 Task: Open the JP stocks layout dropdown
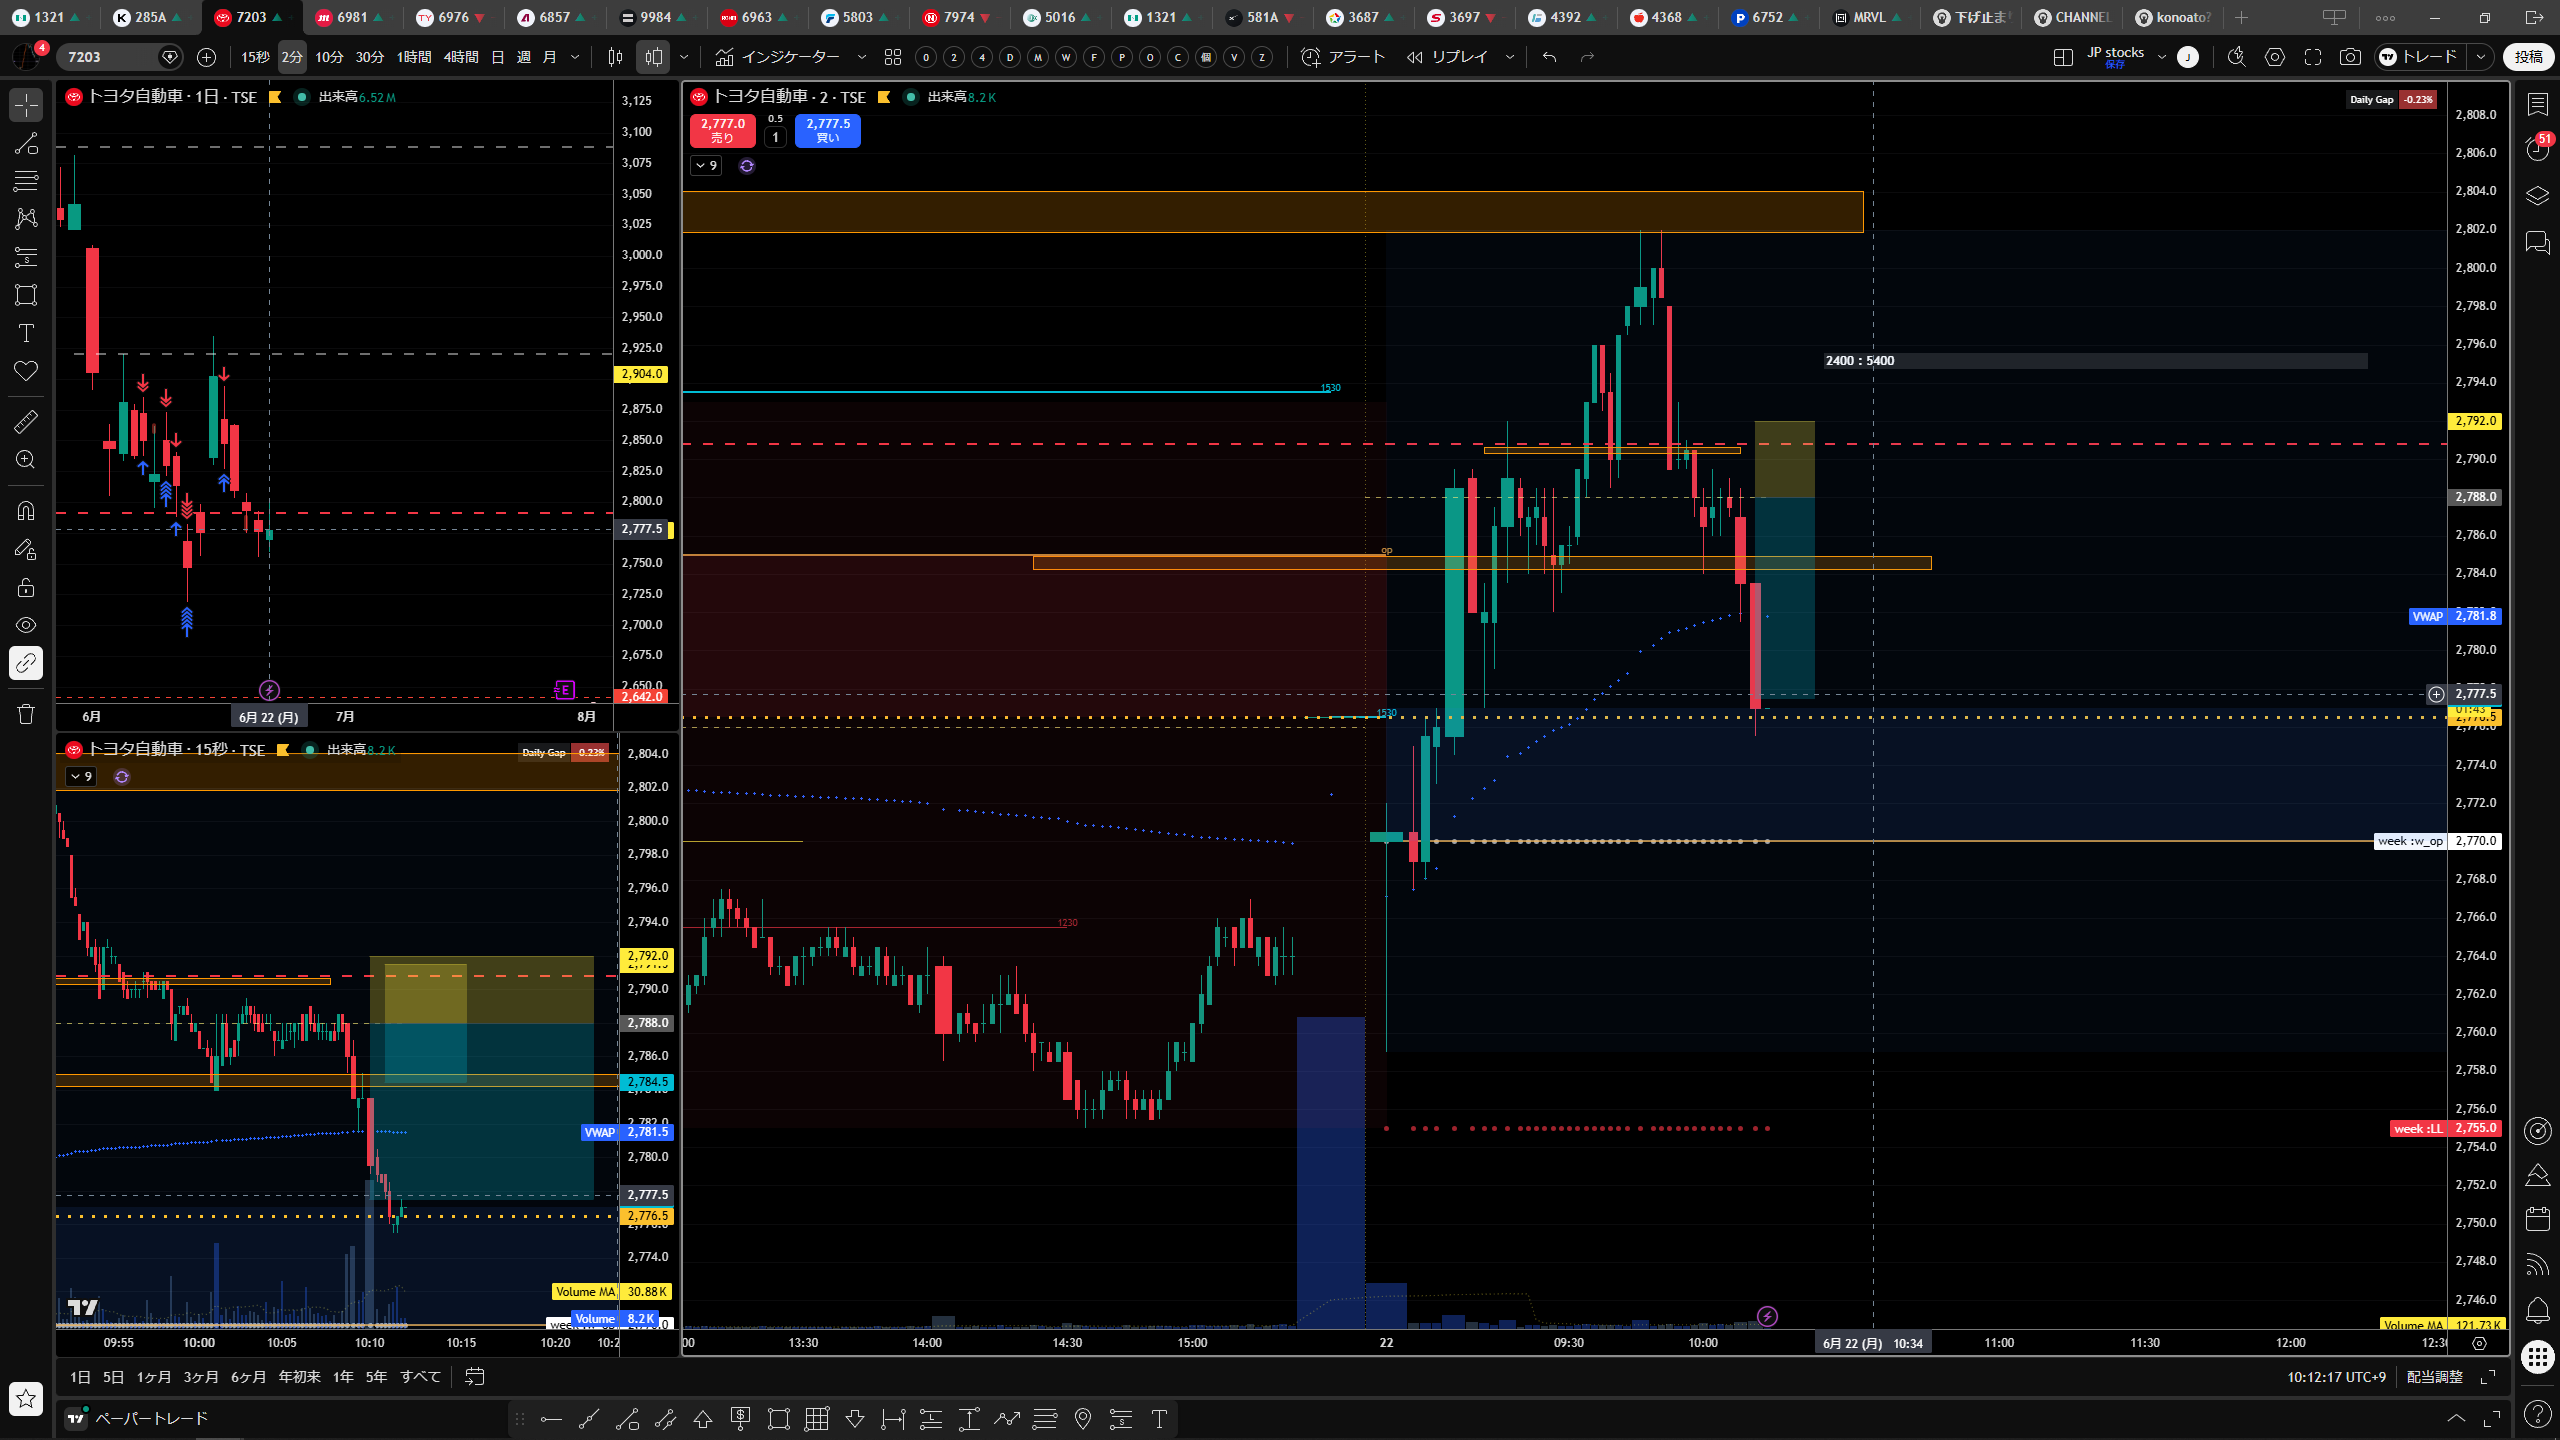click(x=2162, y=57)
